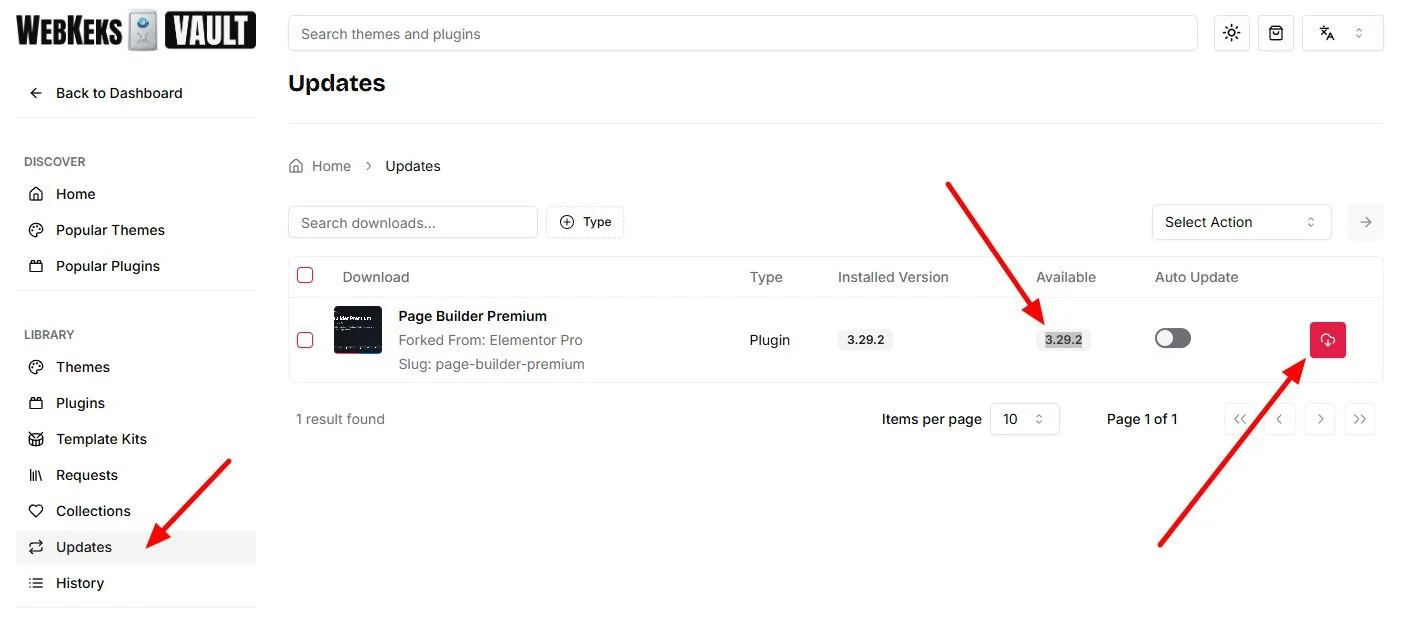Enable Auto Update for Page Builder Premium
1404x635 pixels.
click(1172, 339)
